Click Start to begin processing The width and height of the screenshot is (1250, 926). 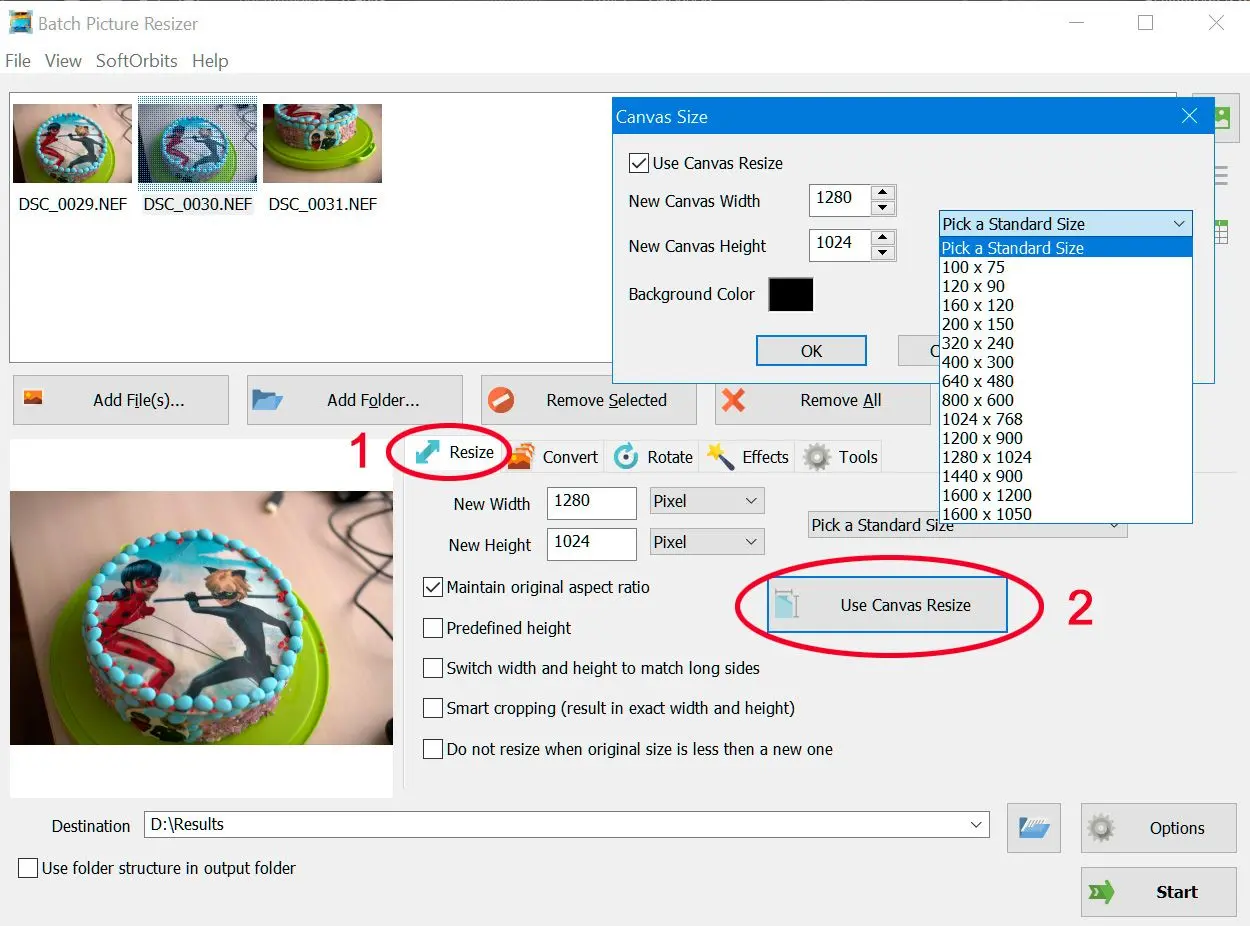[x=1158, y=892]
